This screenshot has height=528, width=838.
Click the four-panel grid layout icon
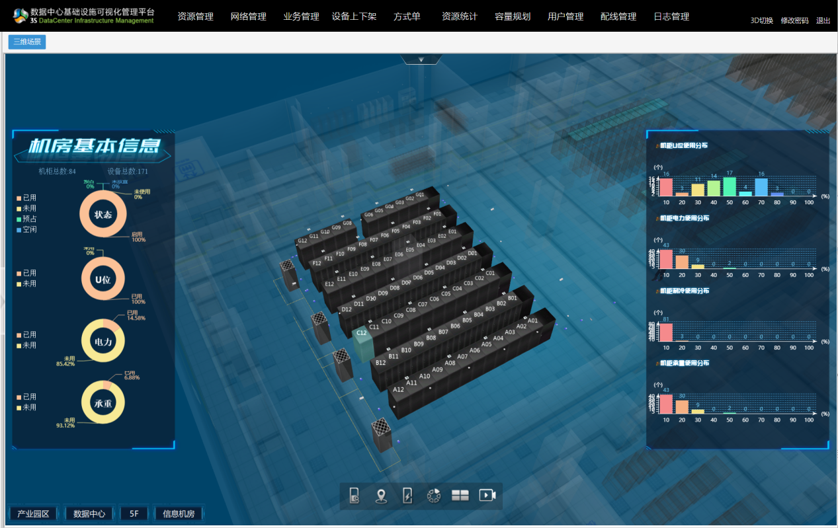pyautogui.click(x=460, y=495)
